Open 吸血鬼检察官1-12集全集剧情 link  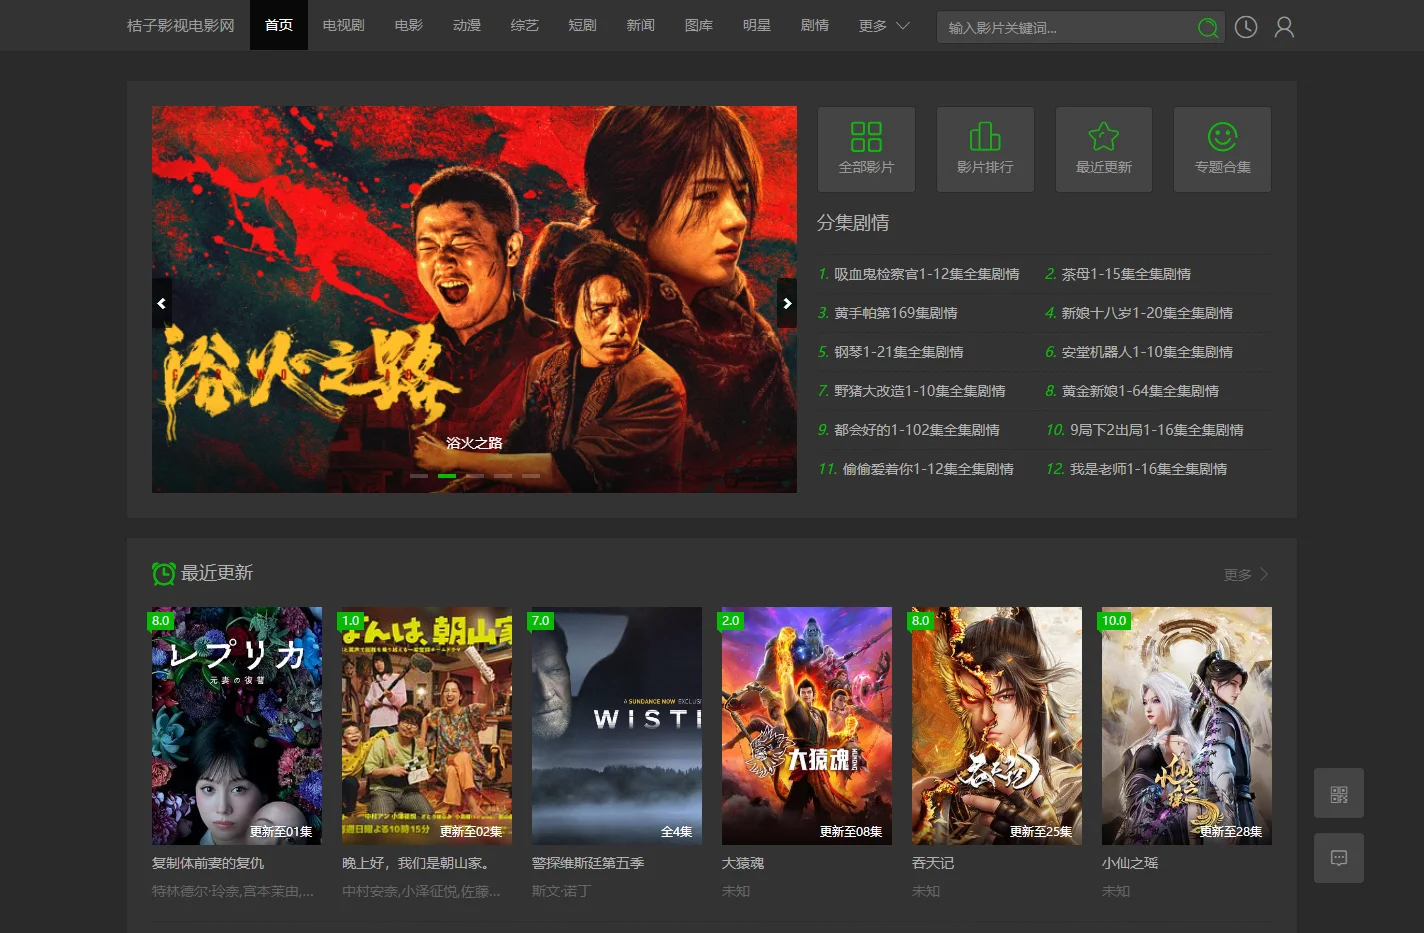pos(927,274)
